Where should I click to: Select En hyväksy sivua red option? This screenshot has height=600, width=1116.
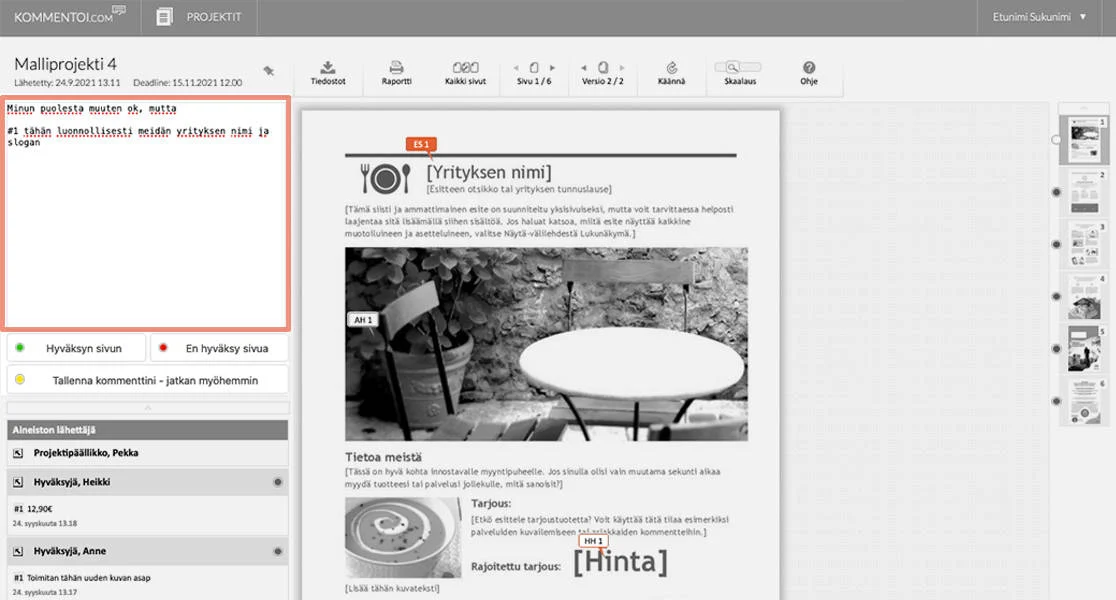(219, 348)
